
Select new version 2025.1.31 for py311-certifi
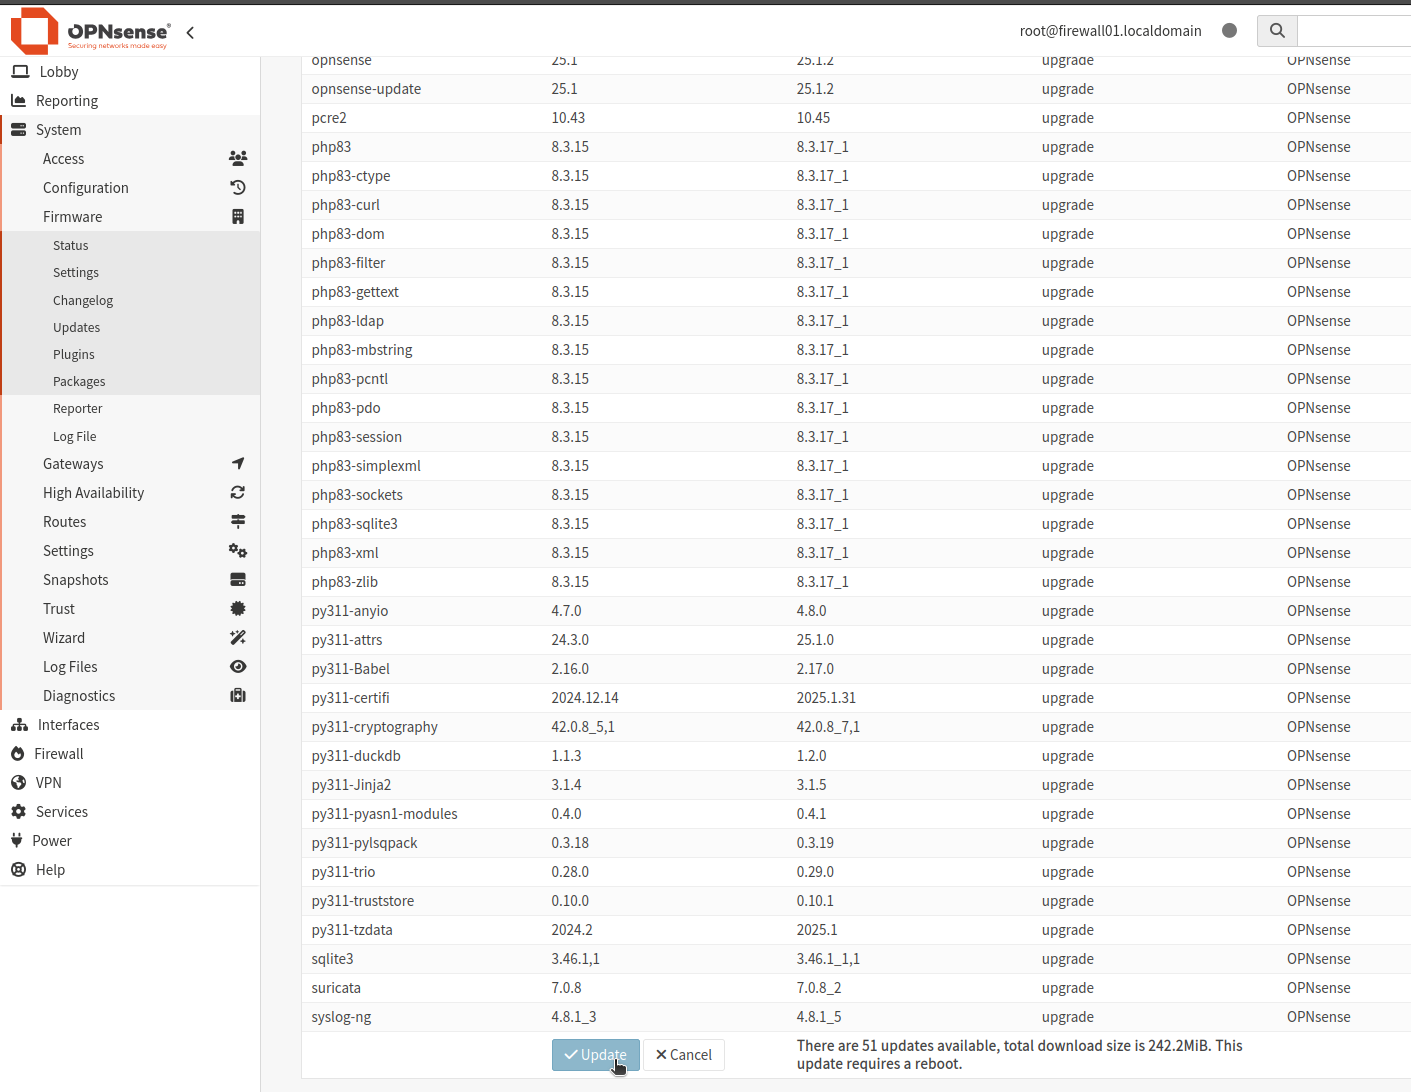click(x=826, y=698)
